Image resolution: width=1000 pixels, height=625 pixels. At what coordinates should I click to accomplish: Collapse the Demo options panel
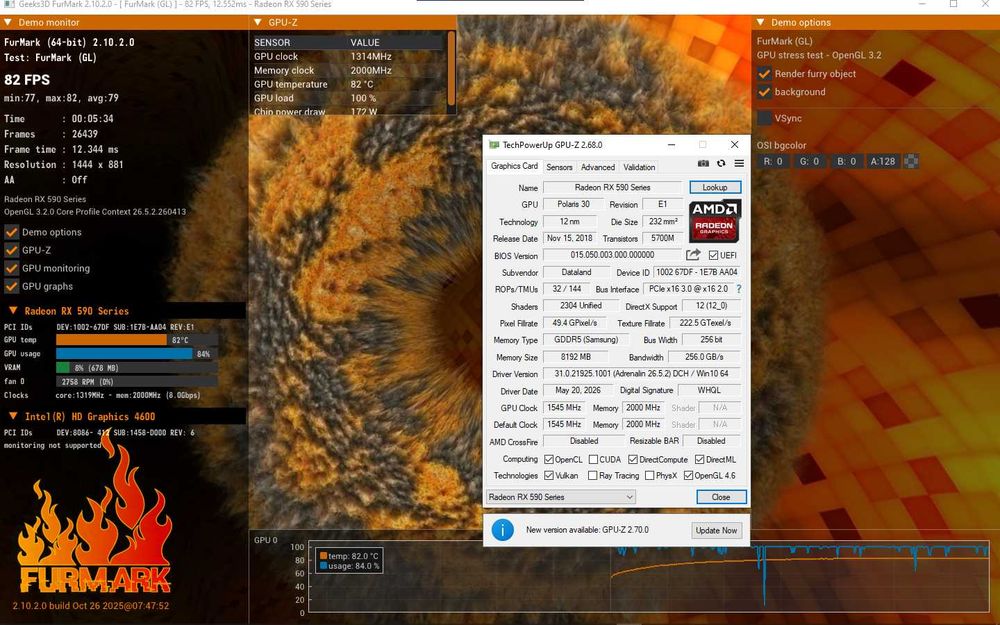tap(760, 22)
